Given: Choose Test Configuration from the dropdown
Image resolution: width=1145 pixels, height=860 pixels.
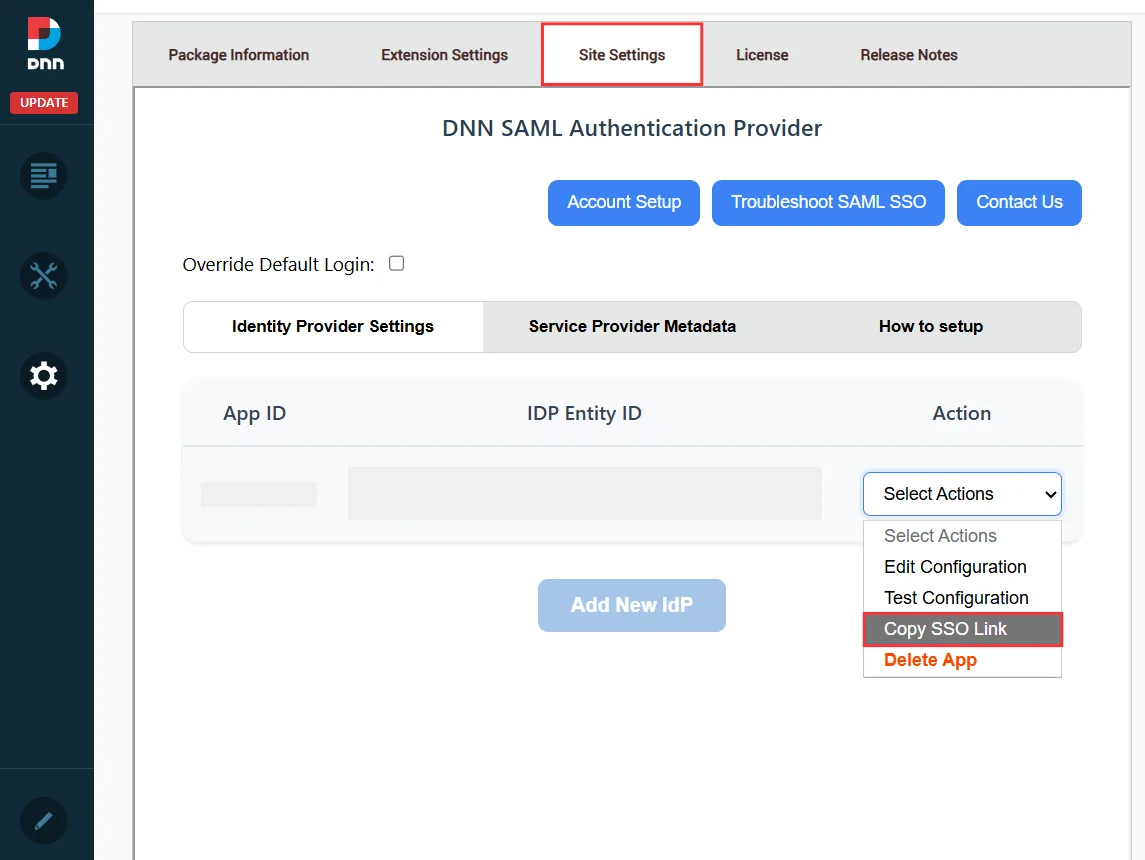Looking at the screenshot, I should [x=962, y=598].
